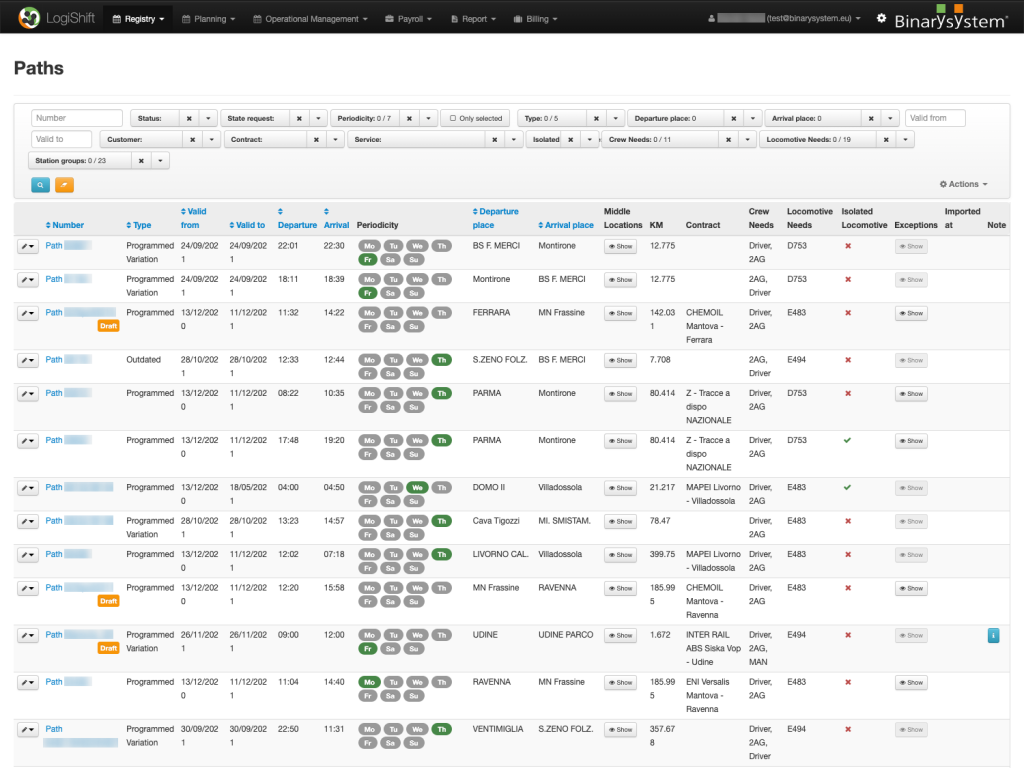1024x768 pixels.
Task: Open the Actions dropdown
Action: [963, 184]
